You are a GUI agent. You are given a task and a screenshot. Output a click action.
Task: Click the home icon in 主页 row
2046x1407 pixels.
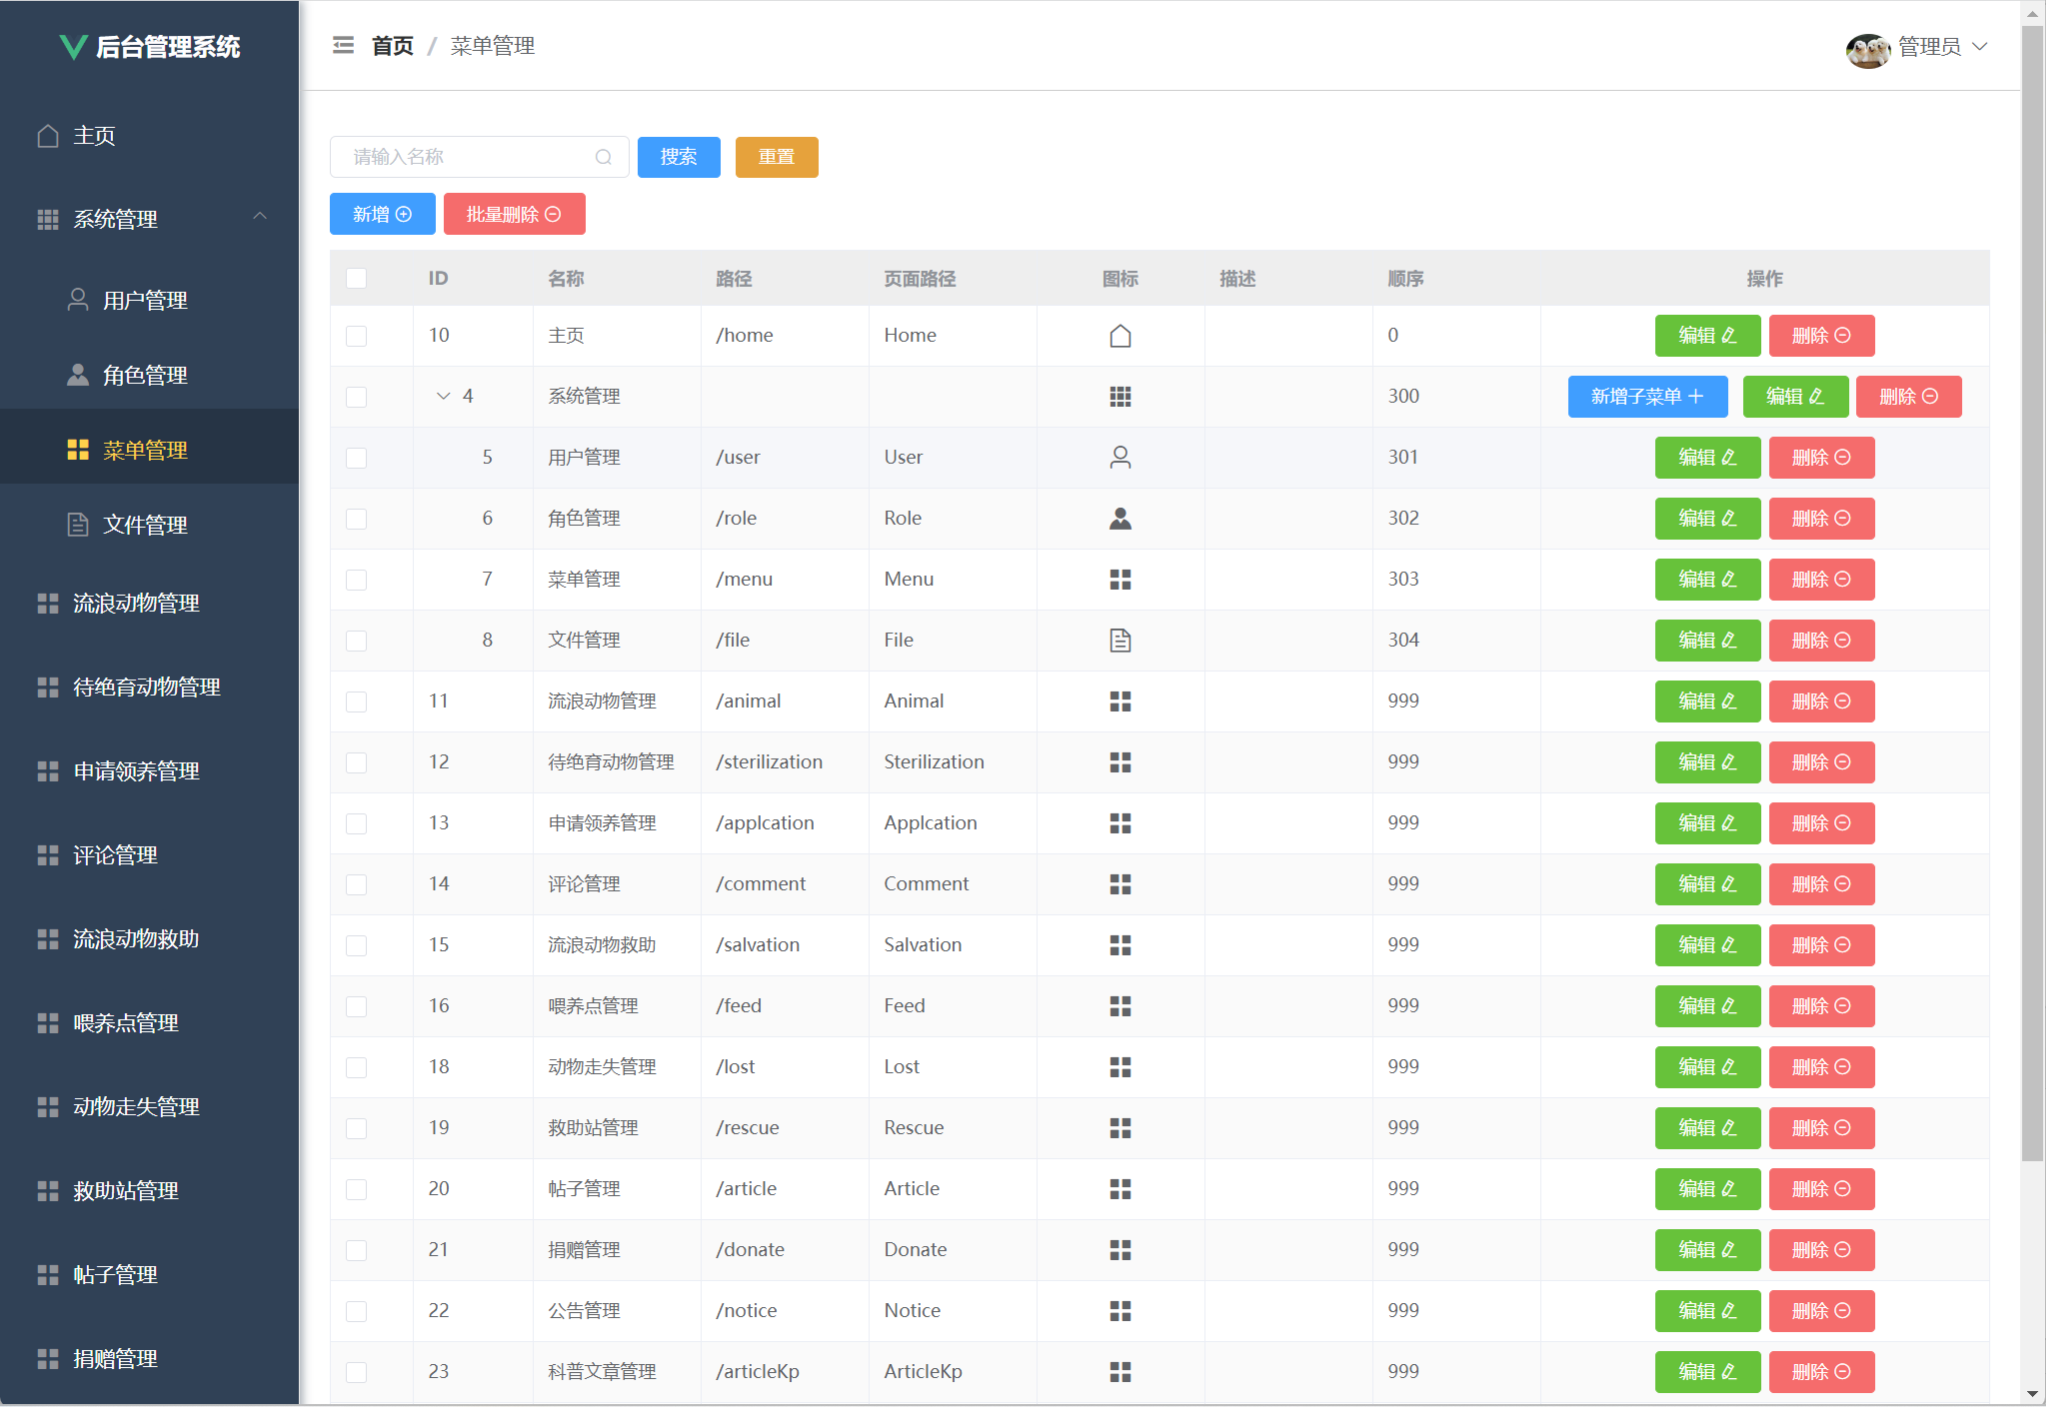click(x=1120, y=336)
